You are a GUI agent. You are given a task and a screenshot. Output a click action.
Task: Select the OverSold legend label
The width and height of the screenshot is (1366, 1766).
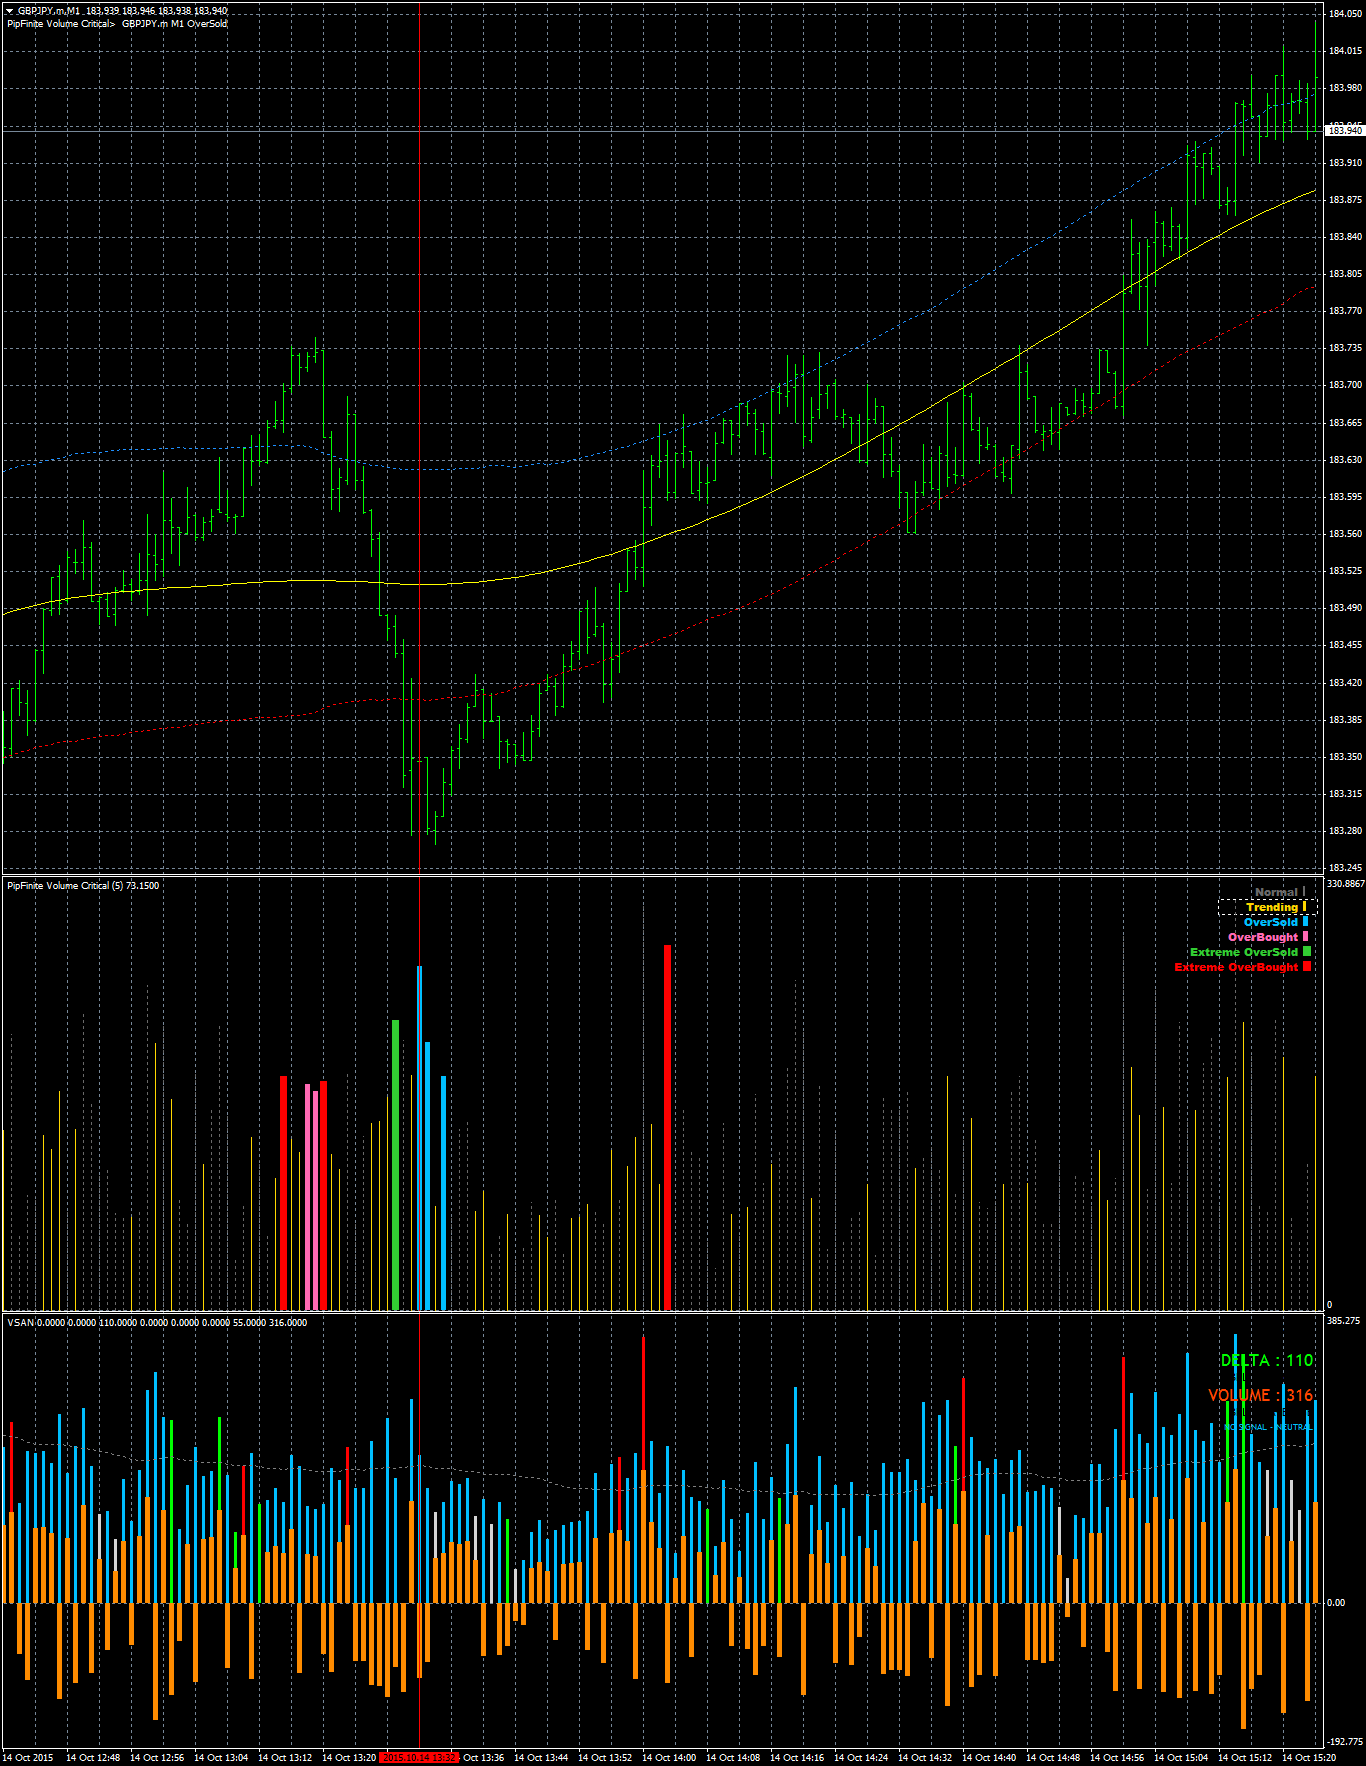point(1271,922)
